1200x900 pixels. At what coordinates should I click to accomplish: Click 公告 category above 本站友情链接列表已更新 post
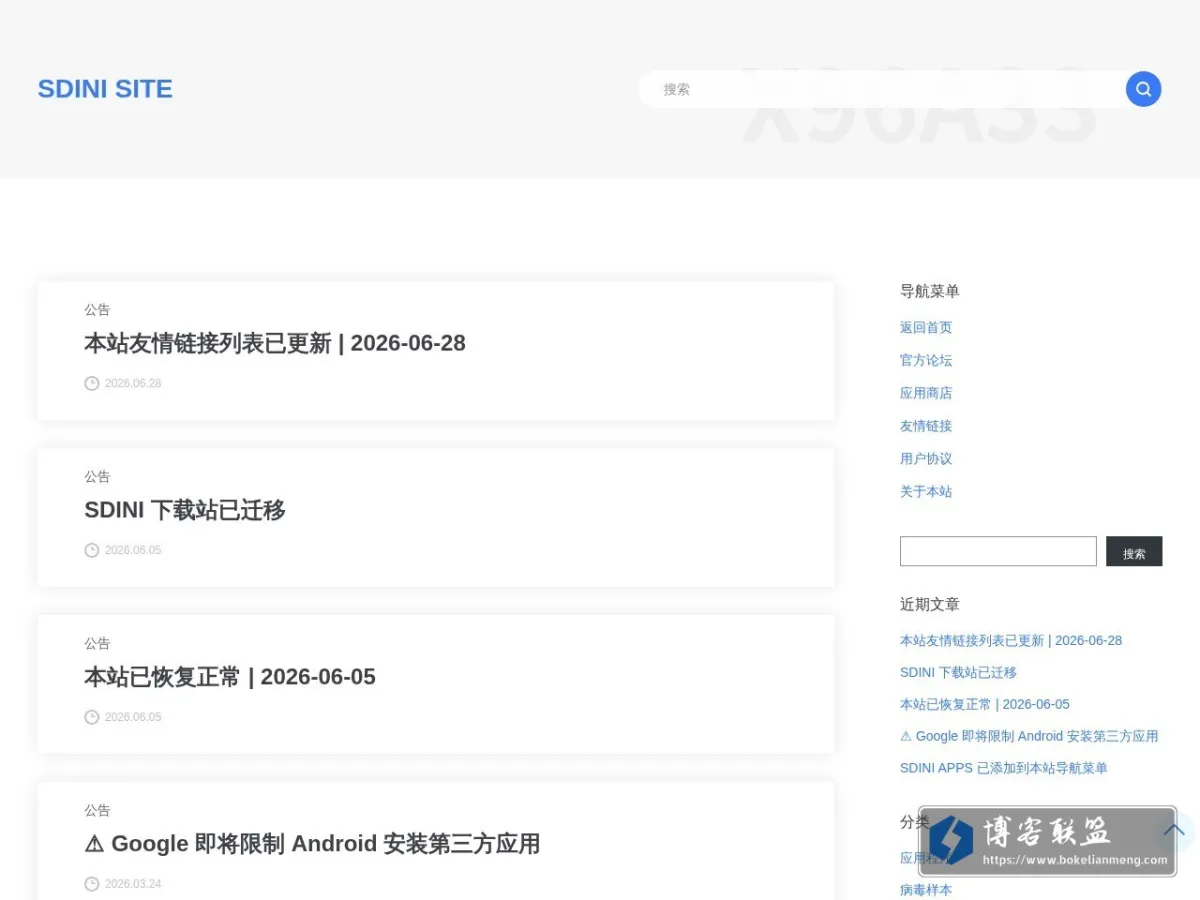tap(97, 310)
